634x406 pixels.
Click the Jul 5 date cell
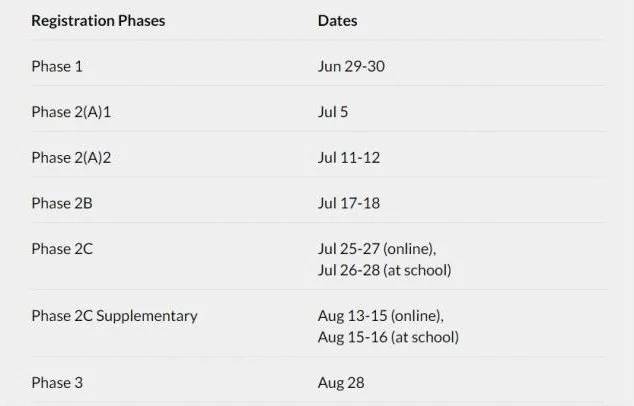[333, 112]
